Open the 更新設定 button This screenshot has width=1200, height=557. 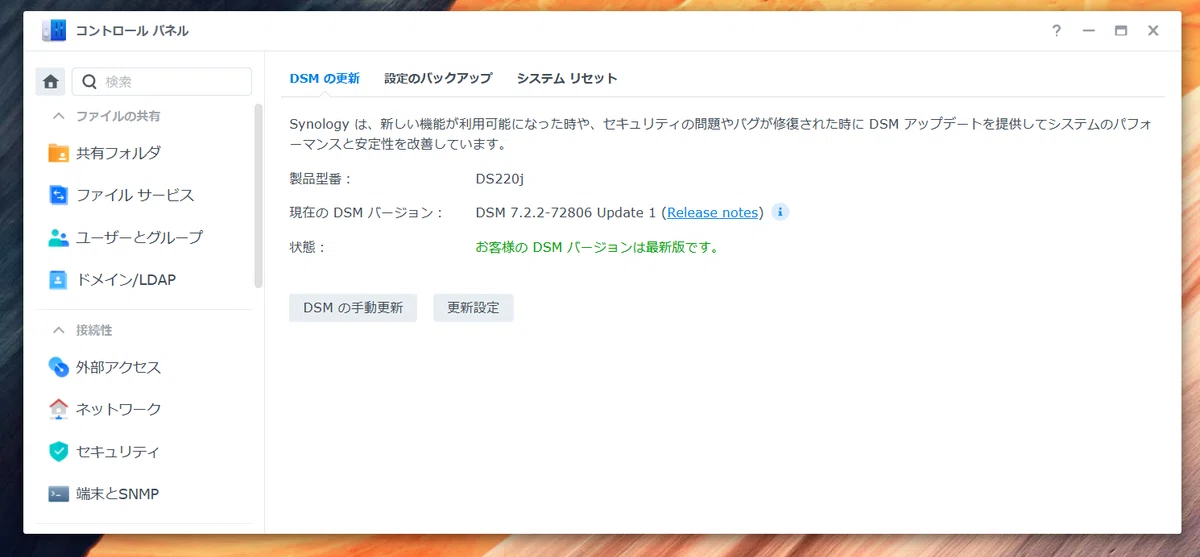click(x=473, y=308)
